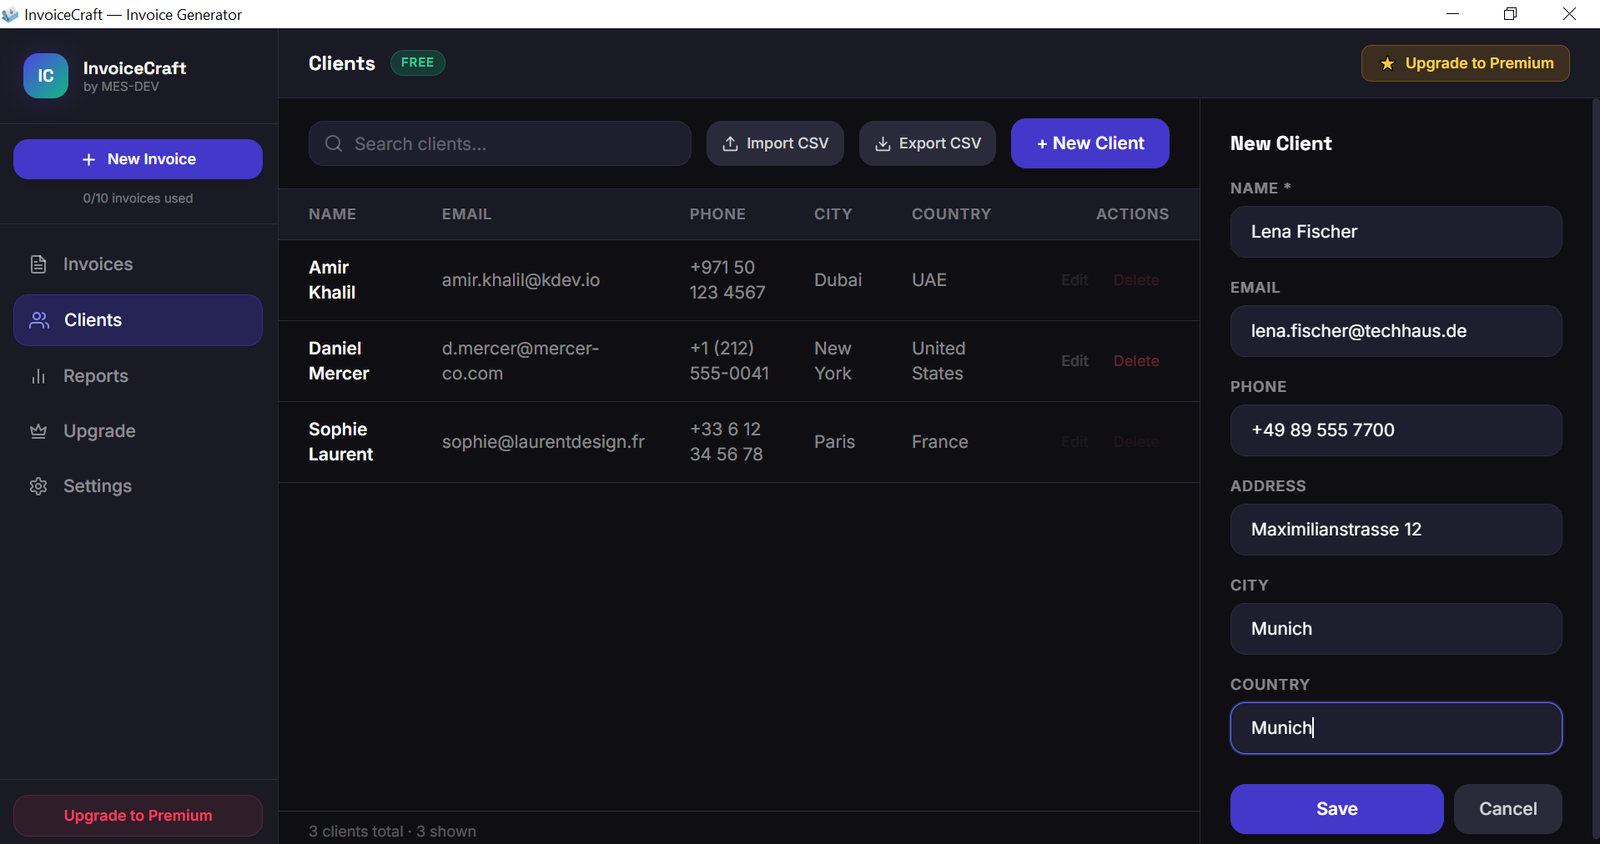This screenshot has width=1600, height=844.
Task: Save the new client form
Action: pyautogui.click(x=1337, y=809)
